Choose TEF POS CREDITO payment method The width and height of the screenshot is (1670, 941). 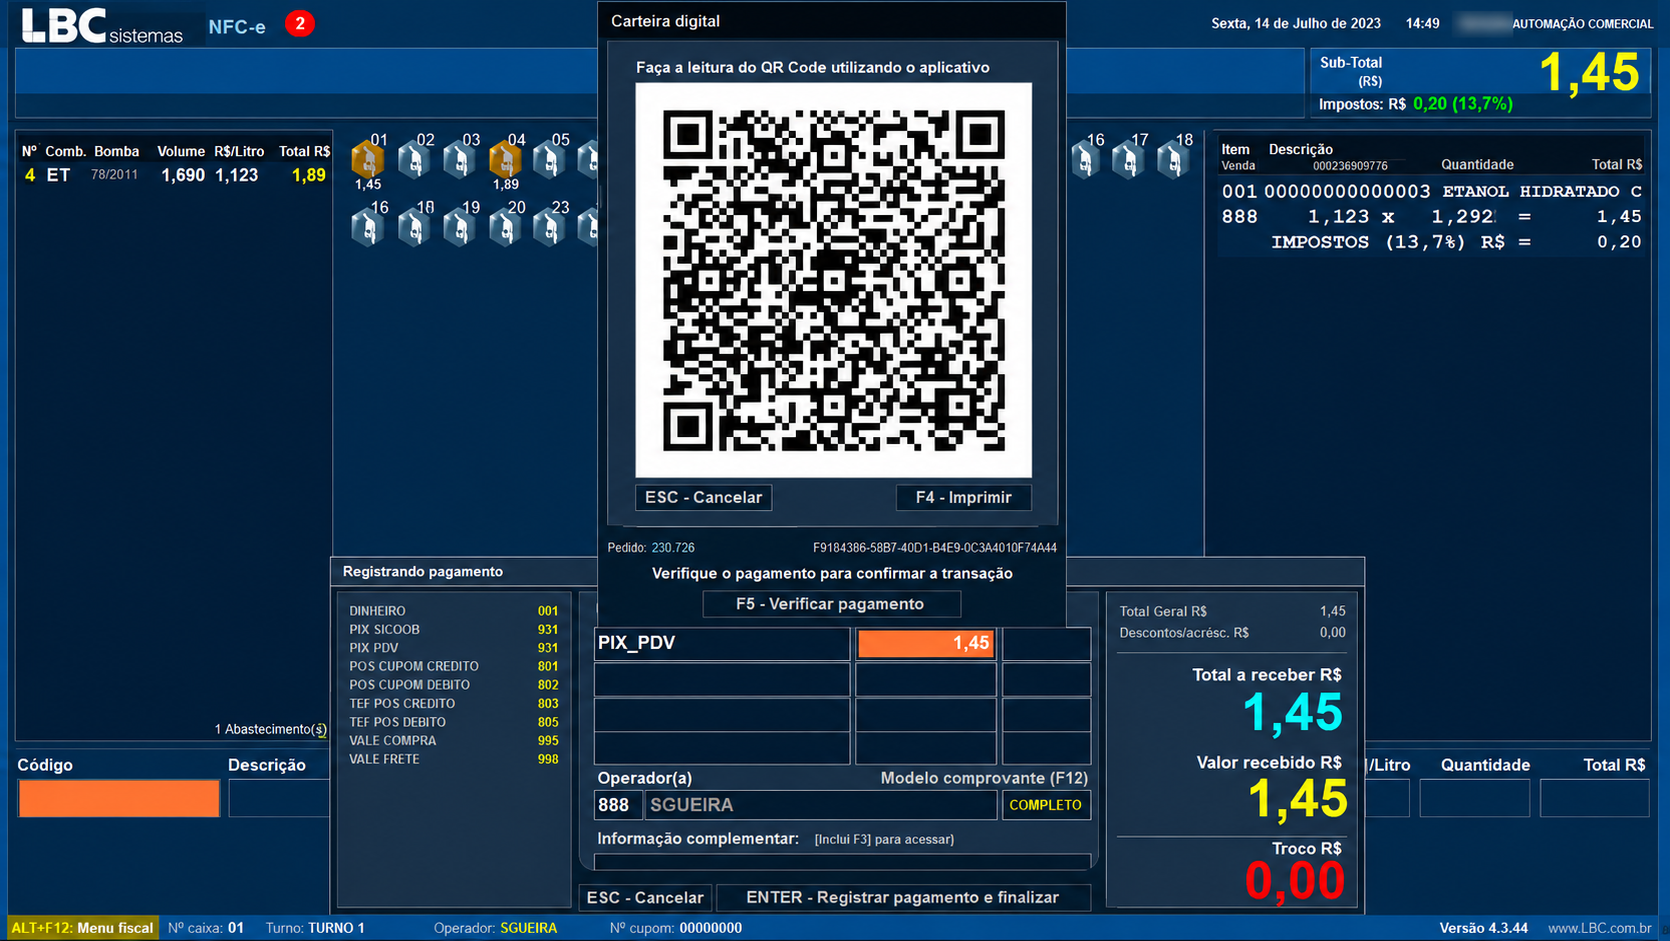coord(453,704)
